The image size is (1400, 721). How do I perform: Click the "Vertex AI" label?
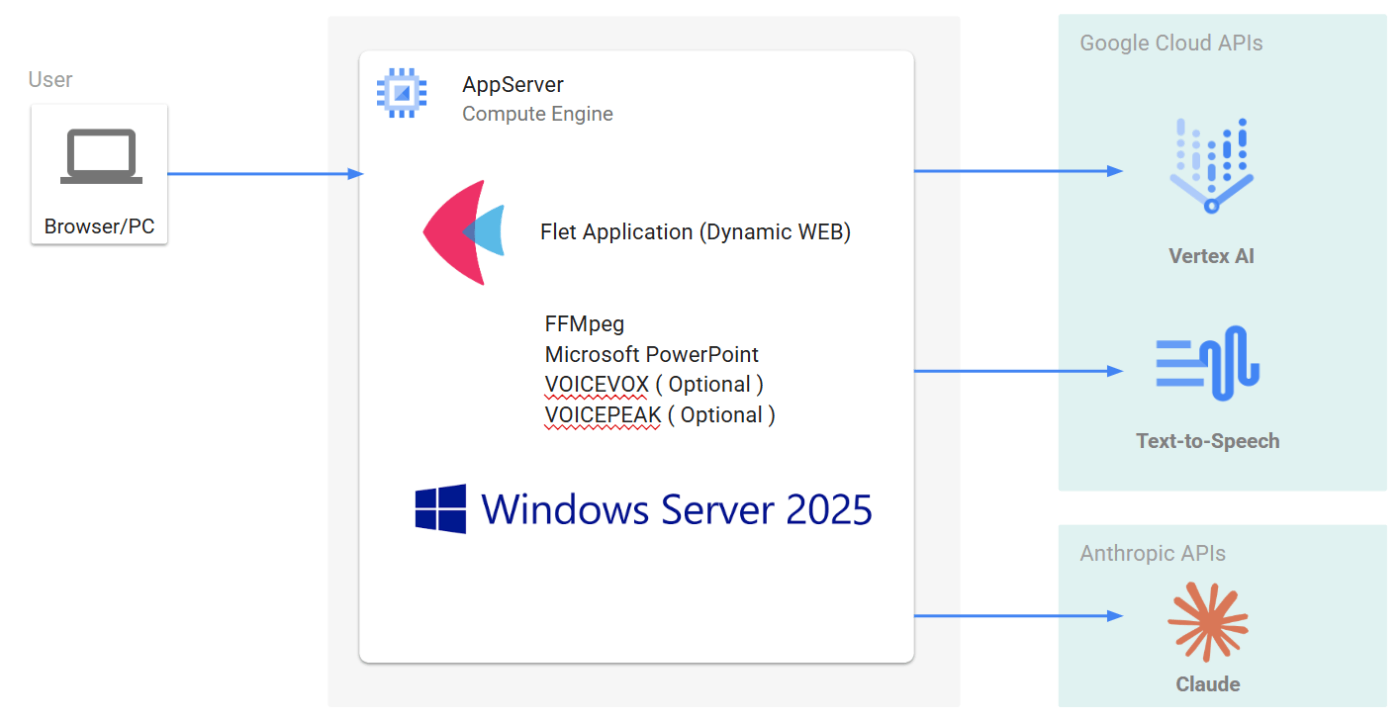tap(1211, 256)
